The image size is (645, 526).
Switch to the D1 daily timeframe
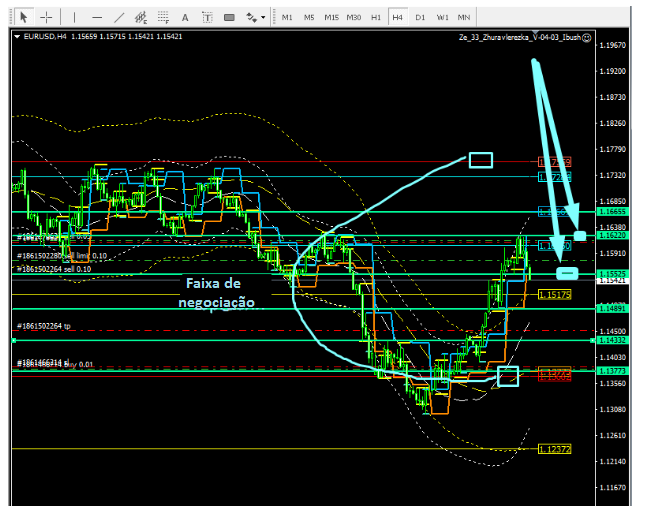tap(420, 17)
